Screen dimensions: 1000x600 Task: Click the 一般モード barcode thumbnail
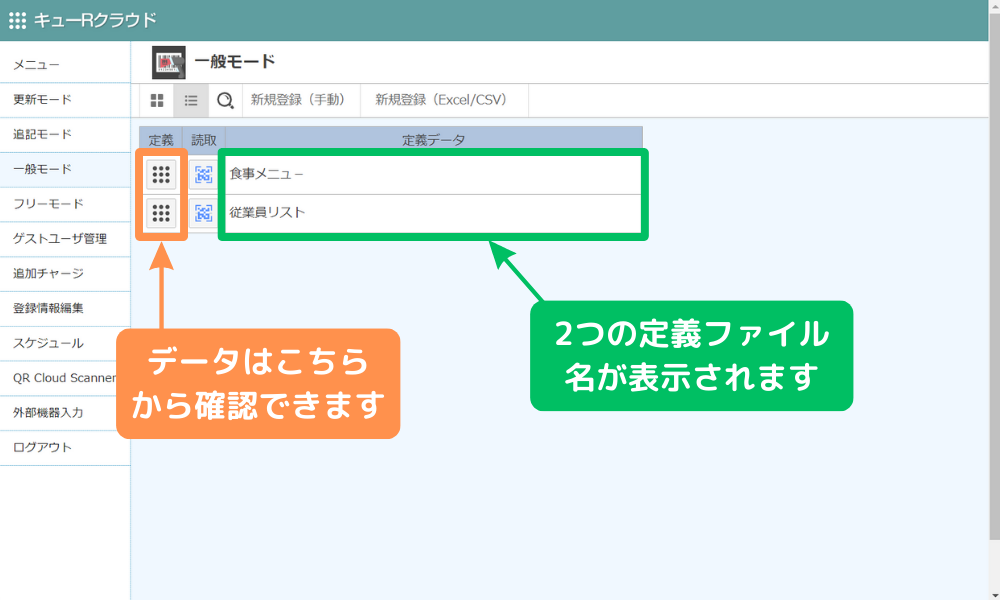click(169, 62)
